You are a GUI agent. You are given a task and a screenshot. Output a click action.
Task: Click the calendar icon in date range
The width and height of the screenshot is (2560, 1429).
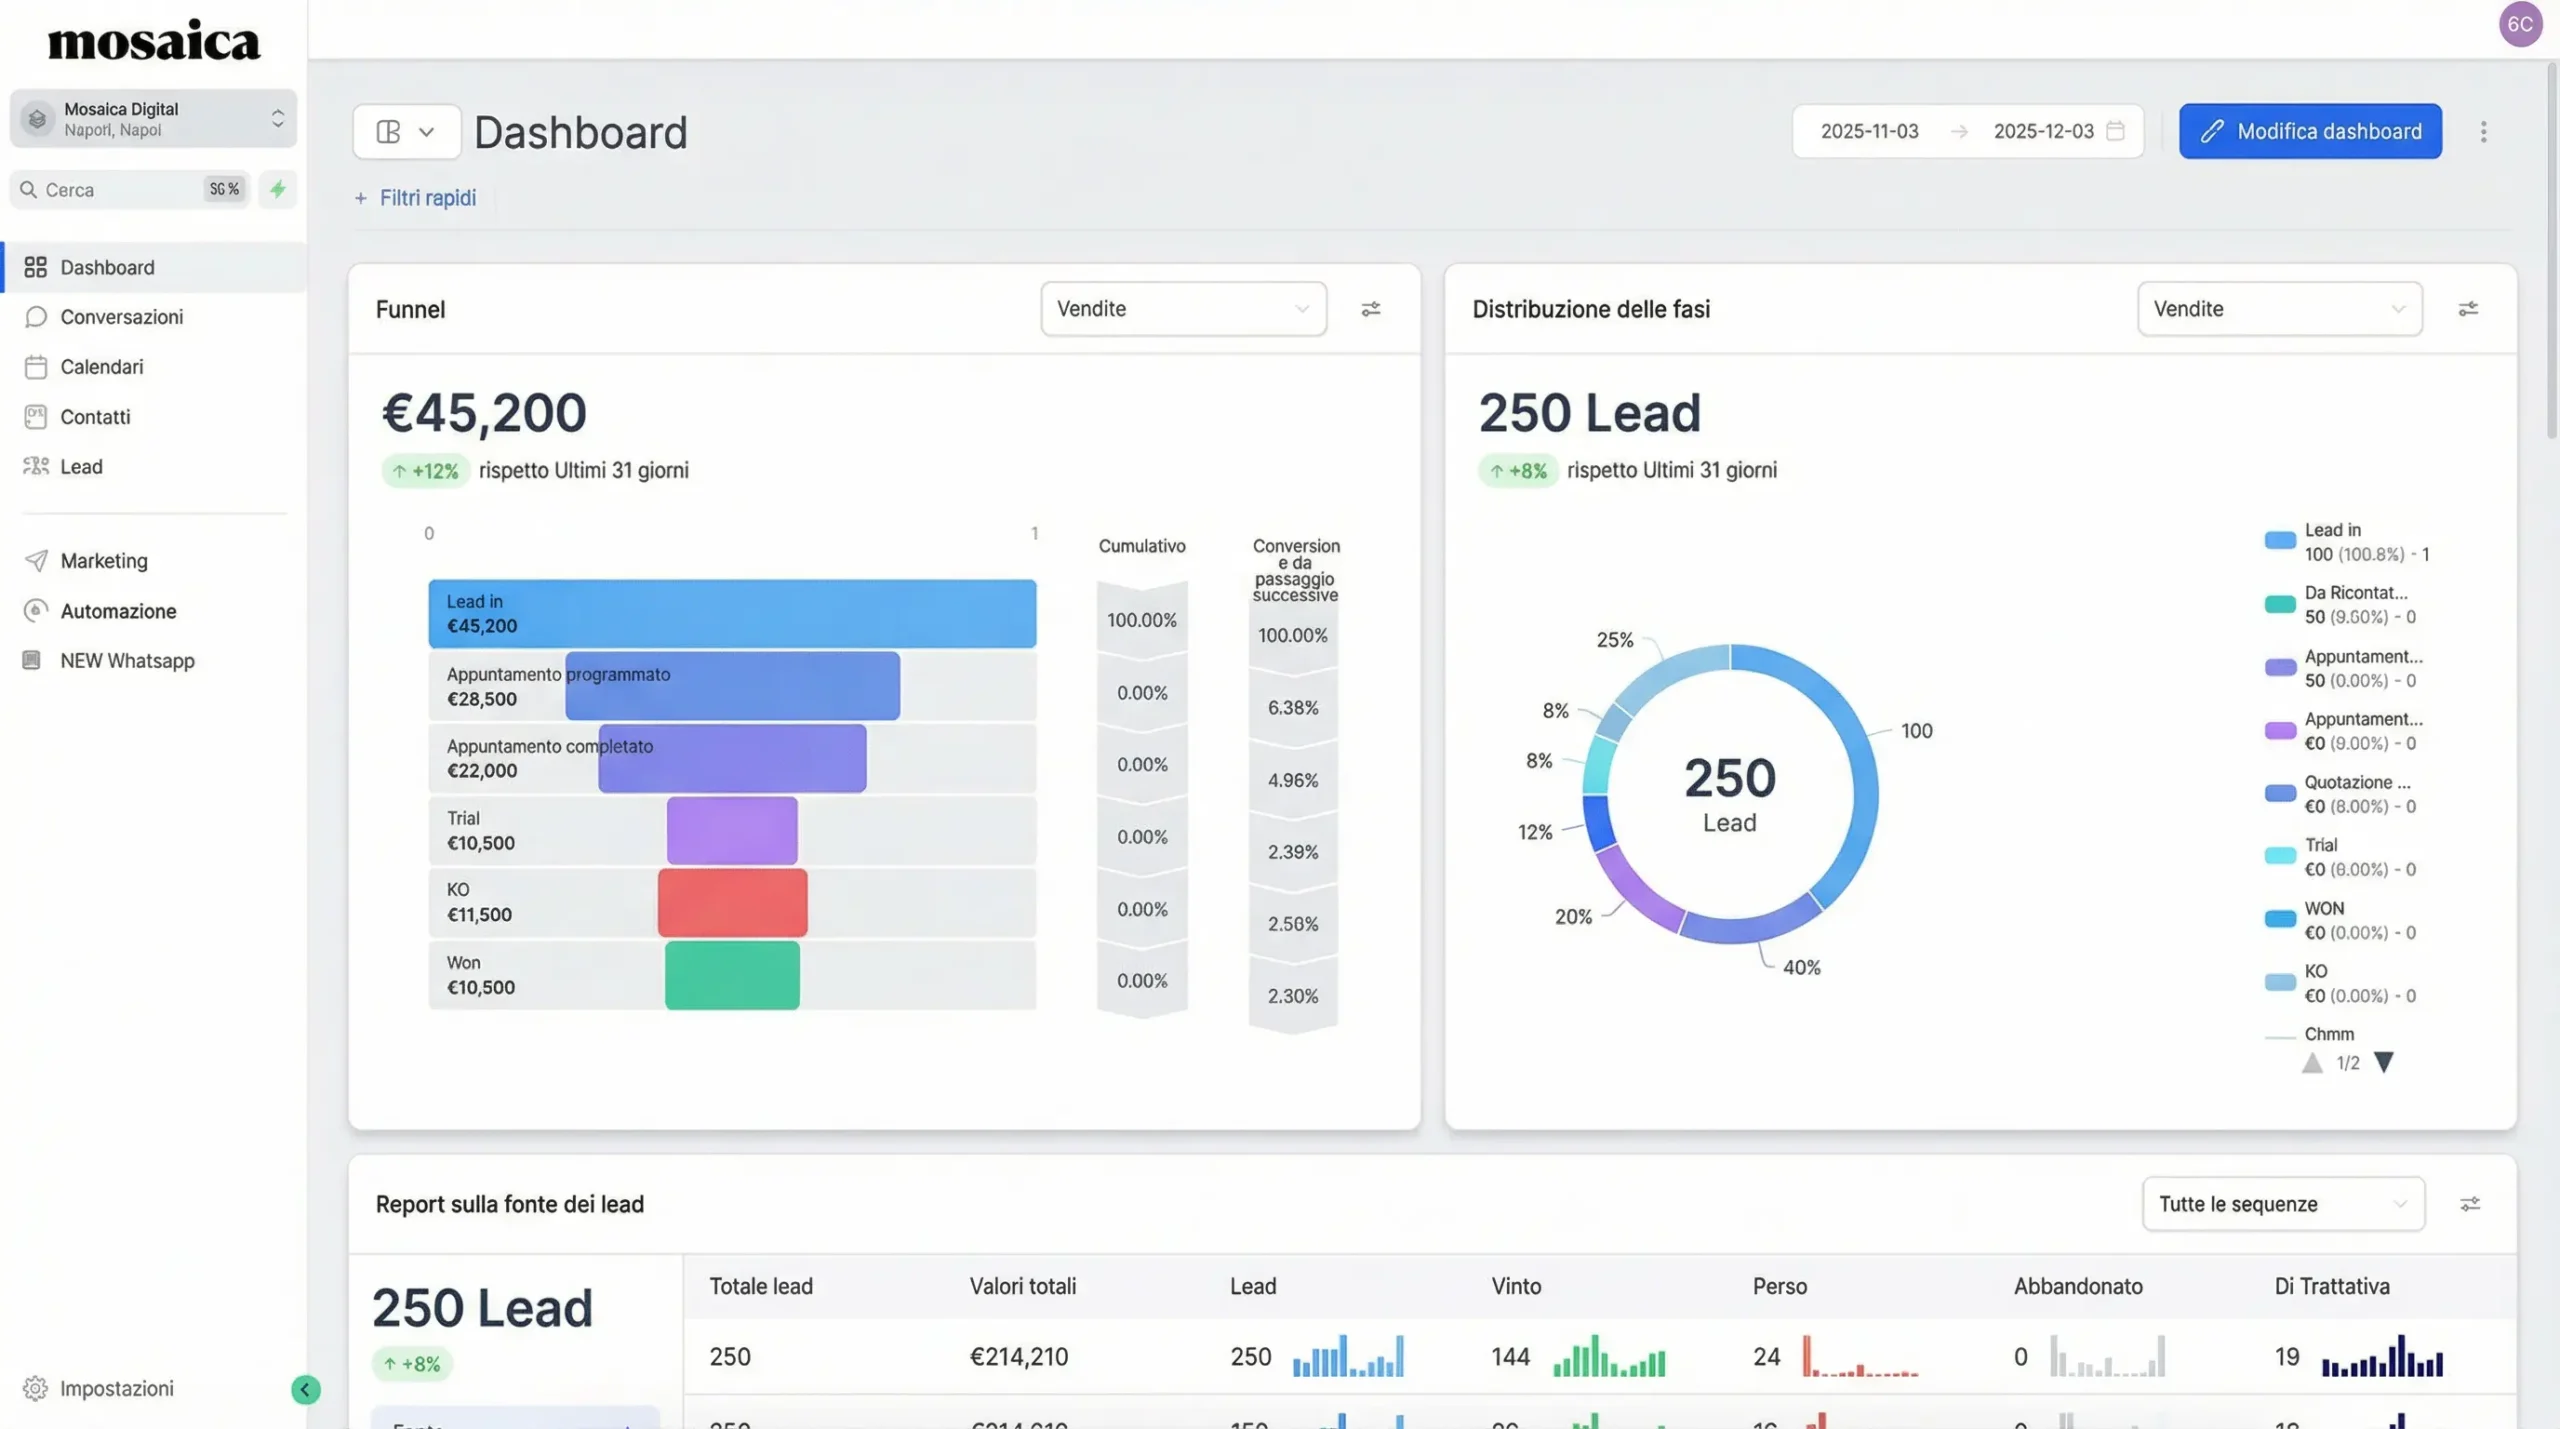(2115, 131)
